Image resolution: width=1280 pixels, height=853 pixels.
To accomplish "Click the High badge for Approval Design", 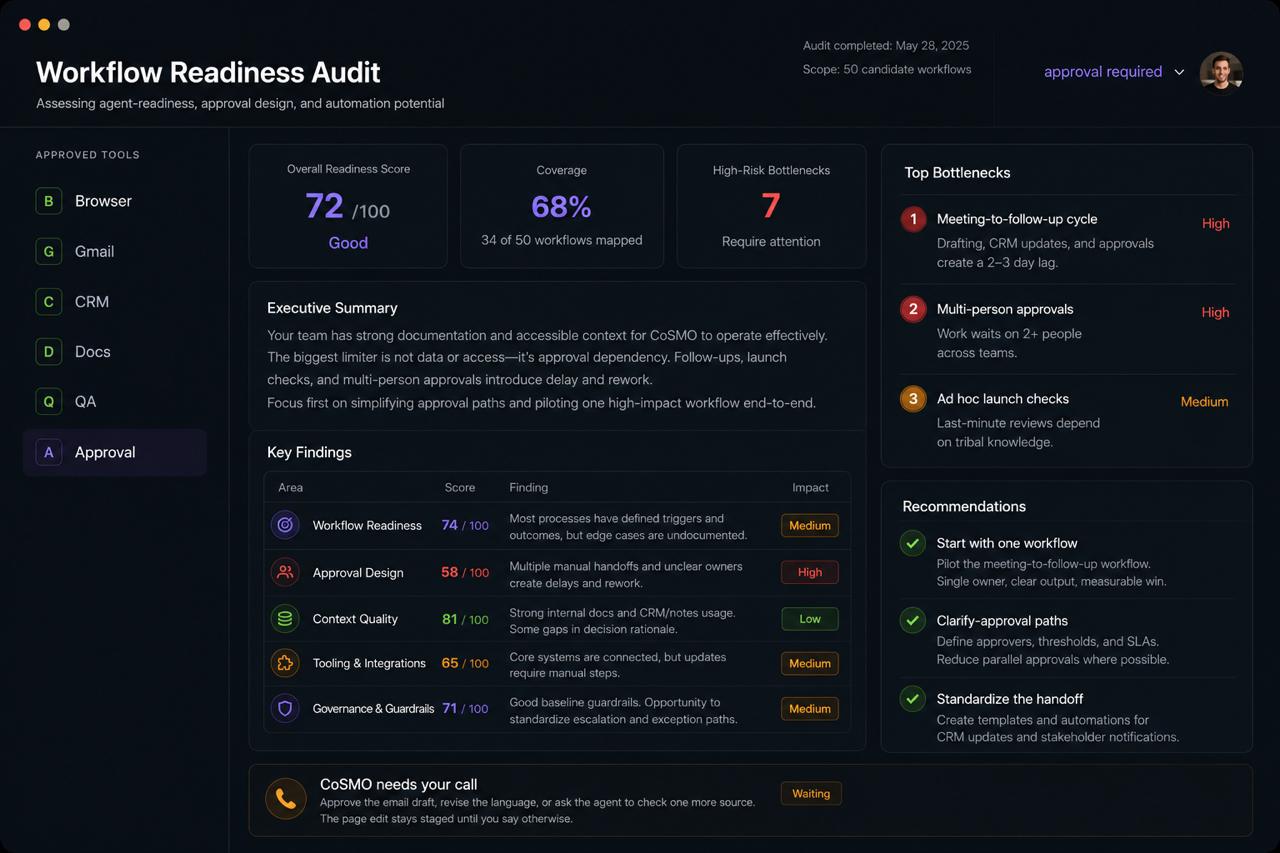I will pyautogui.click(x=810, y=573).
